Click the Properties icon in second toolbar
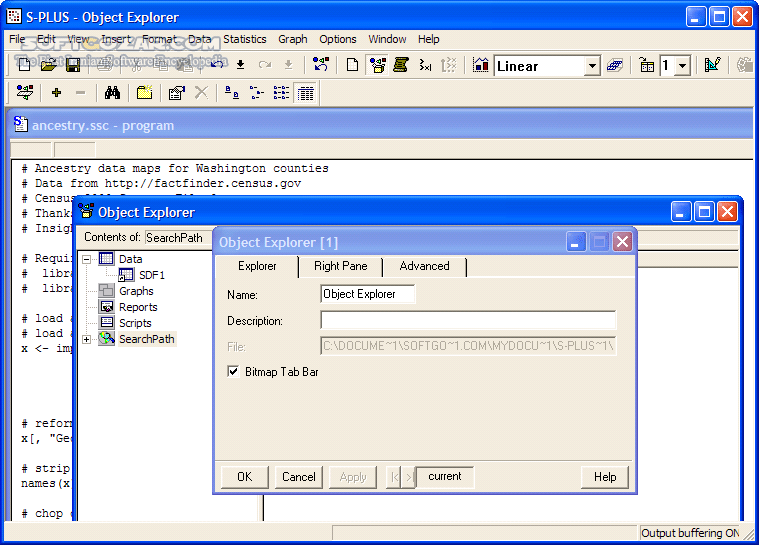 176,93
